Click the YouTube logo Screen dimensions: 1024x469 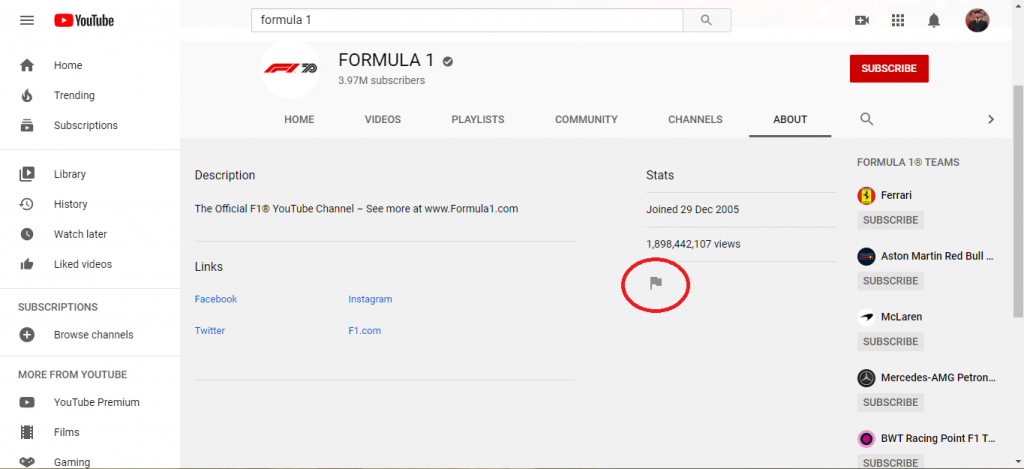pos(84,20)
